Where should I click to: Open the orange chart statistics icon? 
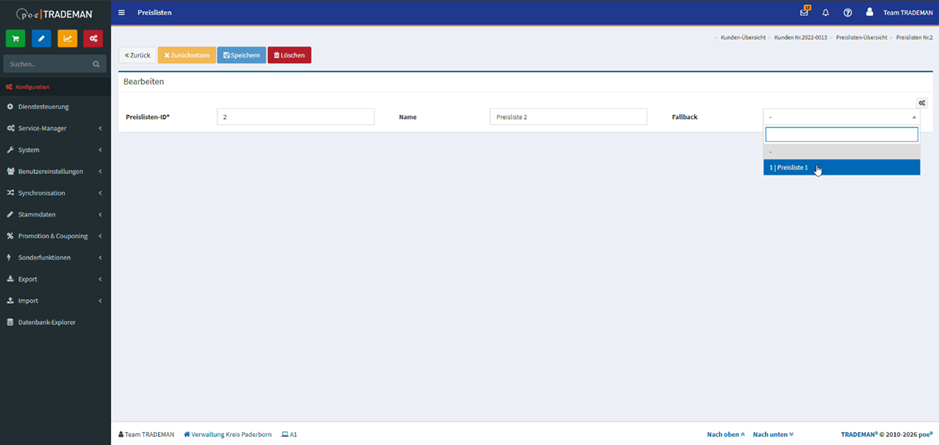coord(68,38)
